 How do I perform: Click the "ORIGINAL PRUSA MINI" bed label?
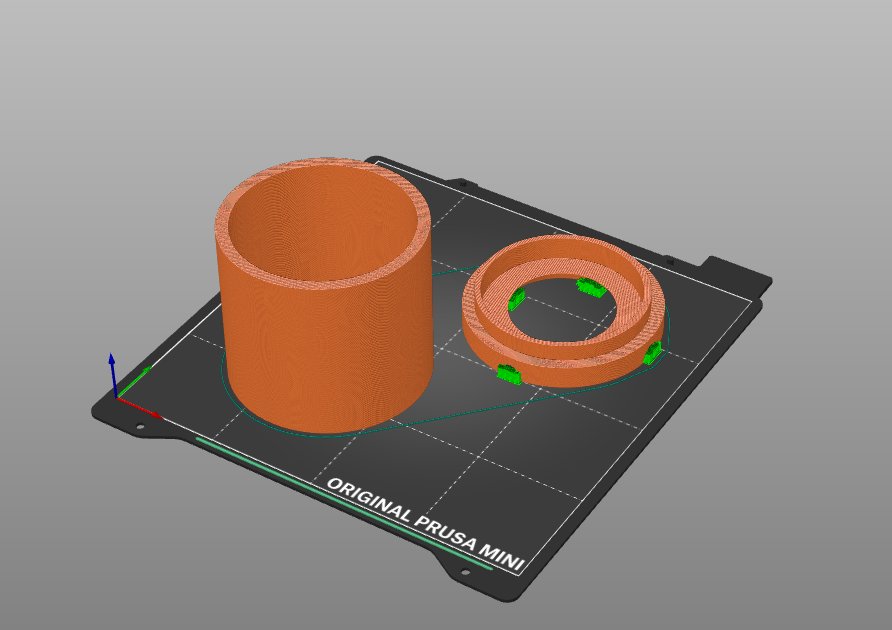point(425,524)
